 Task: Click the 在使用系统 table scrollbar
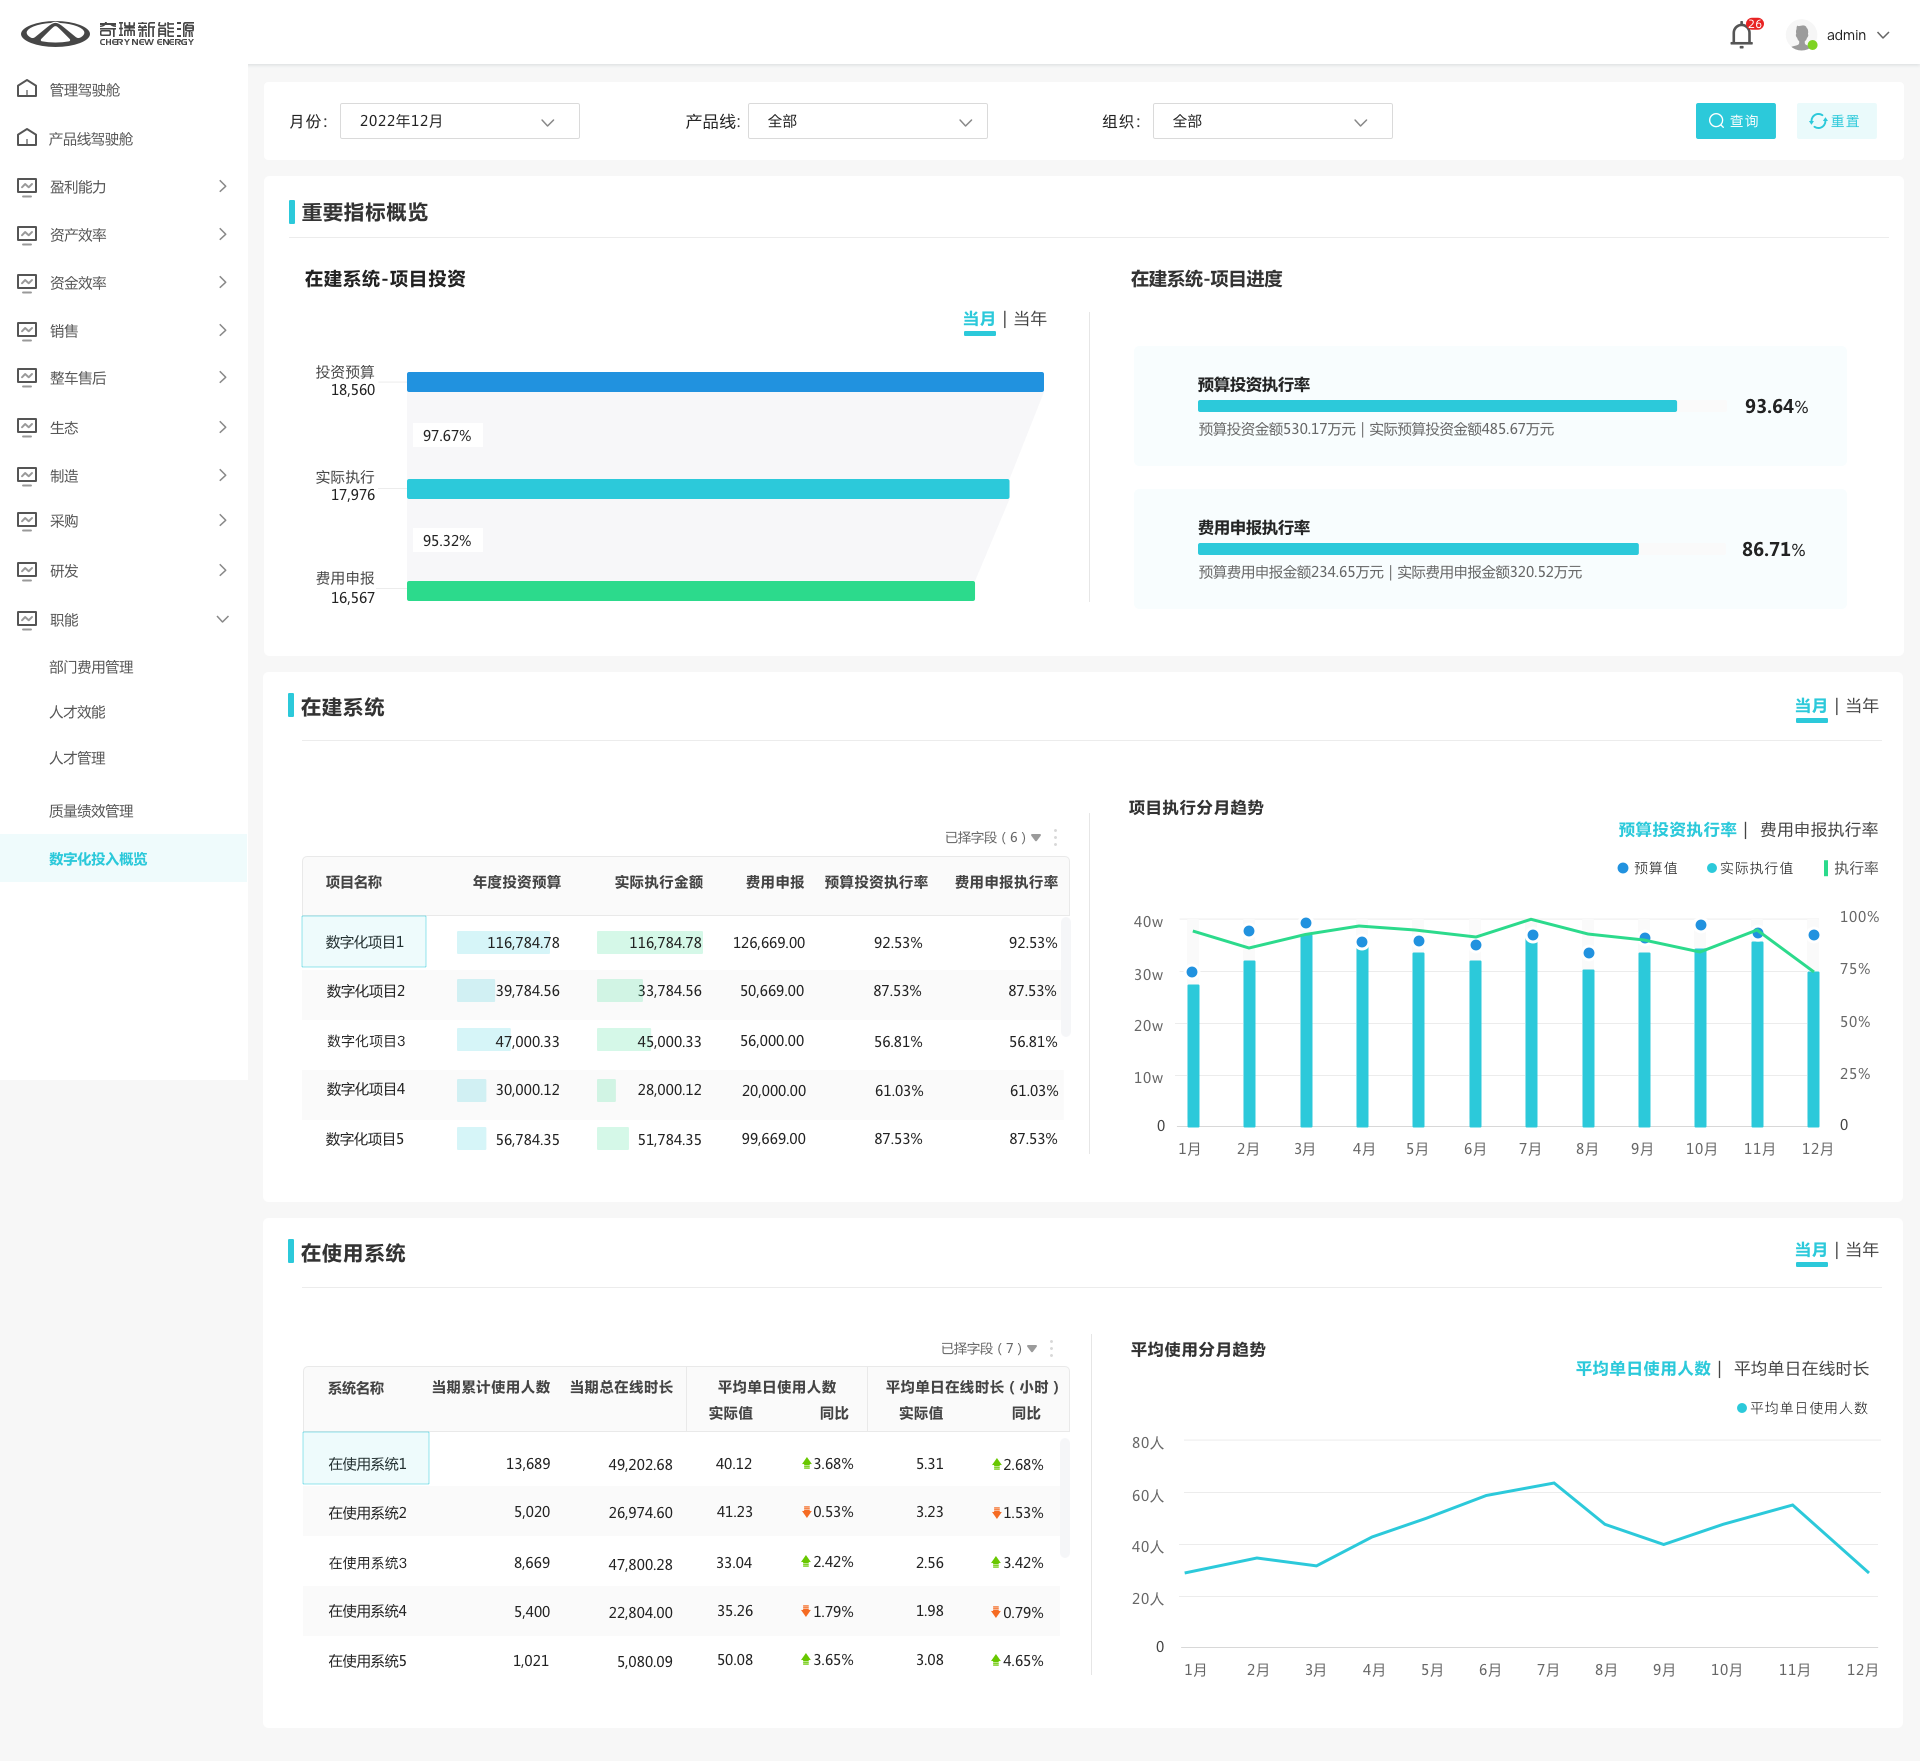[1066, 1496]
